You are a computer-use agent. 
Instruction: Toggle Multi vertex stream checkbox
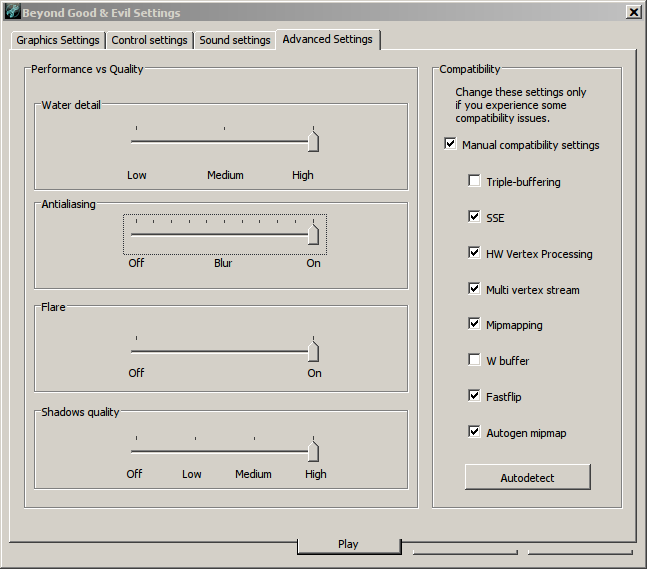tap(475, 288)
